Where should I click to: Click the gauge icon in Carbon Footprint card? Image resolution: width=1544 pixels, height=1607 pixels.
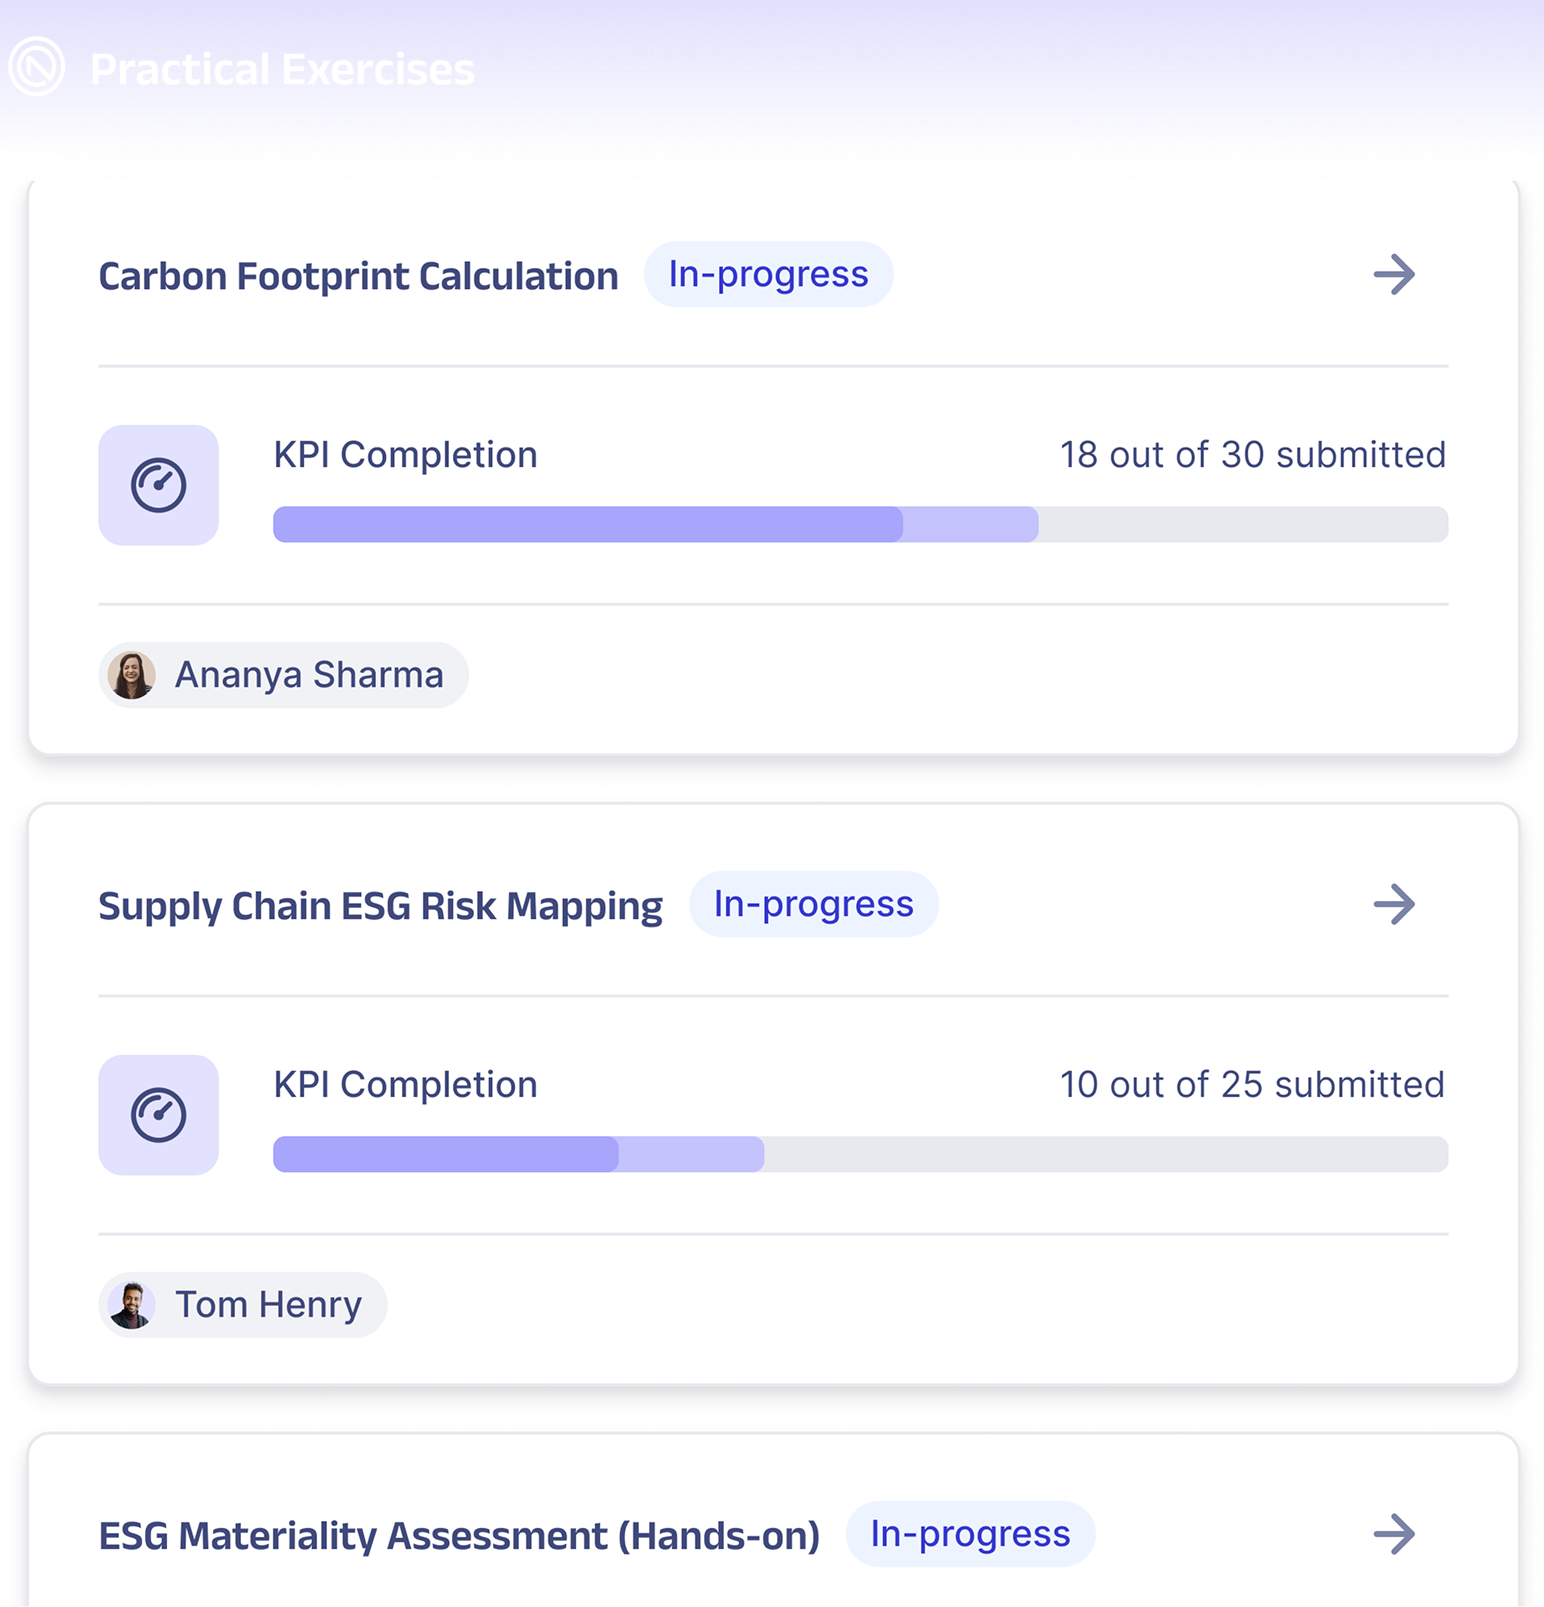click(159, 485)
